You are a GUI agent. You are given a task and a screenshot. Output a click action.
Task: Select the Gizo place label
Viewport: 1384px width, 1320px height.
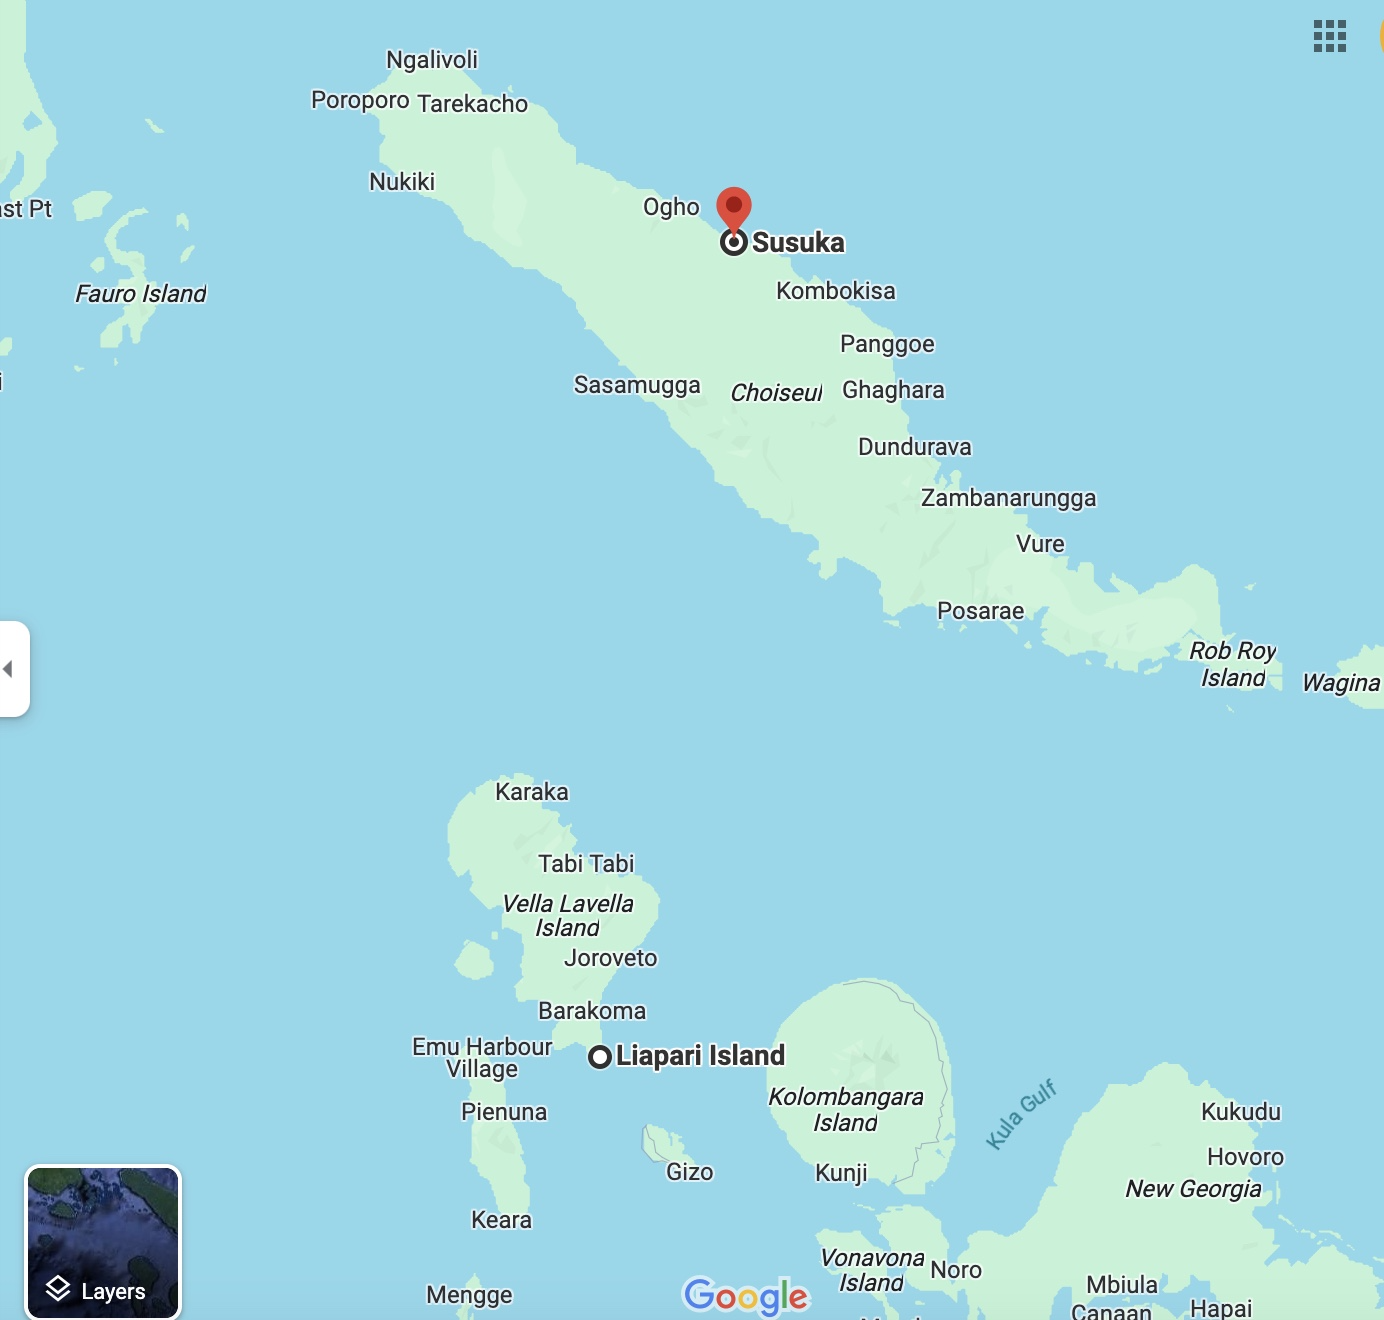click(x=689, y=1172)
